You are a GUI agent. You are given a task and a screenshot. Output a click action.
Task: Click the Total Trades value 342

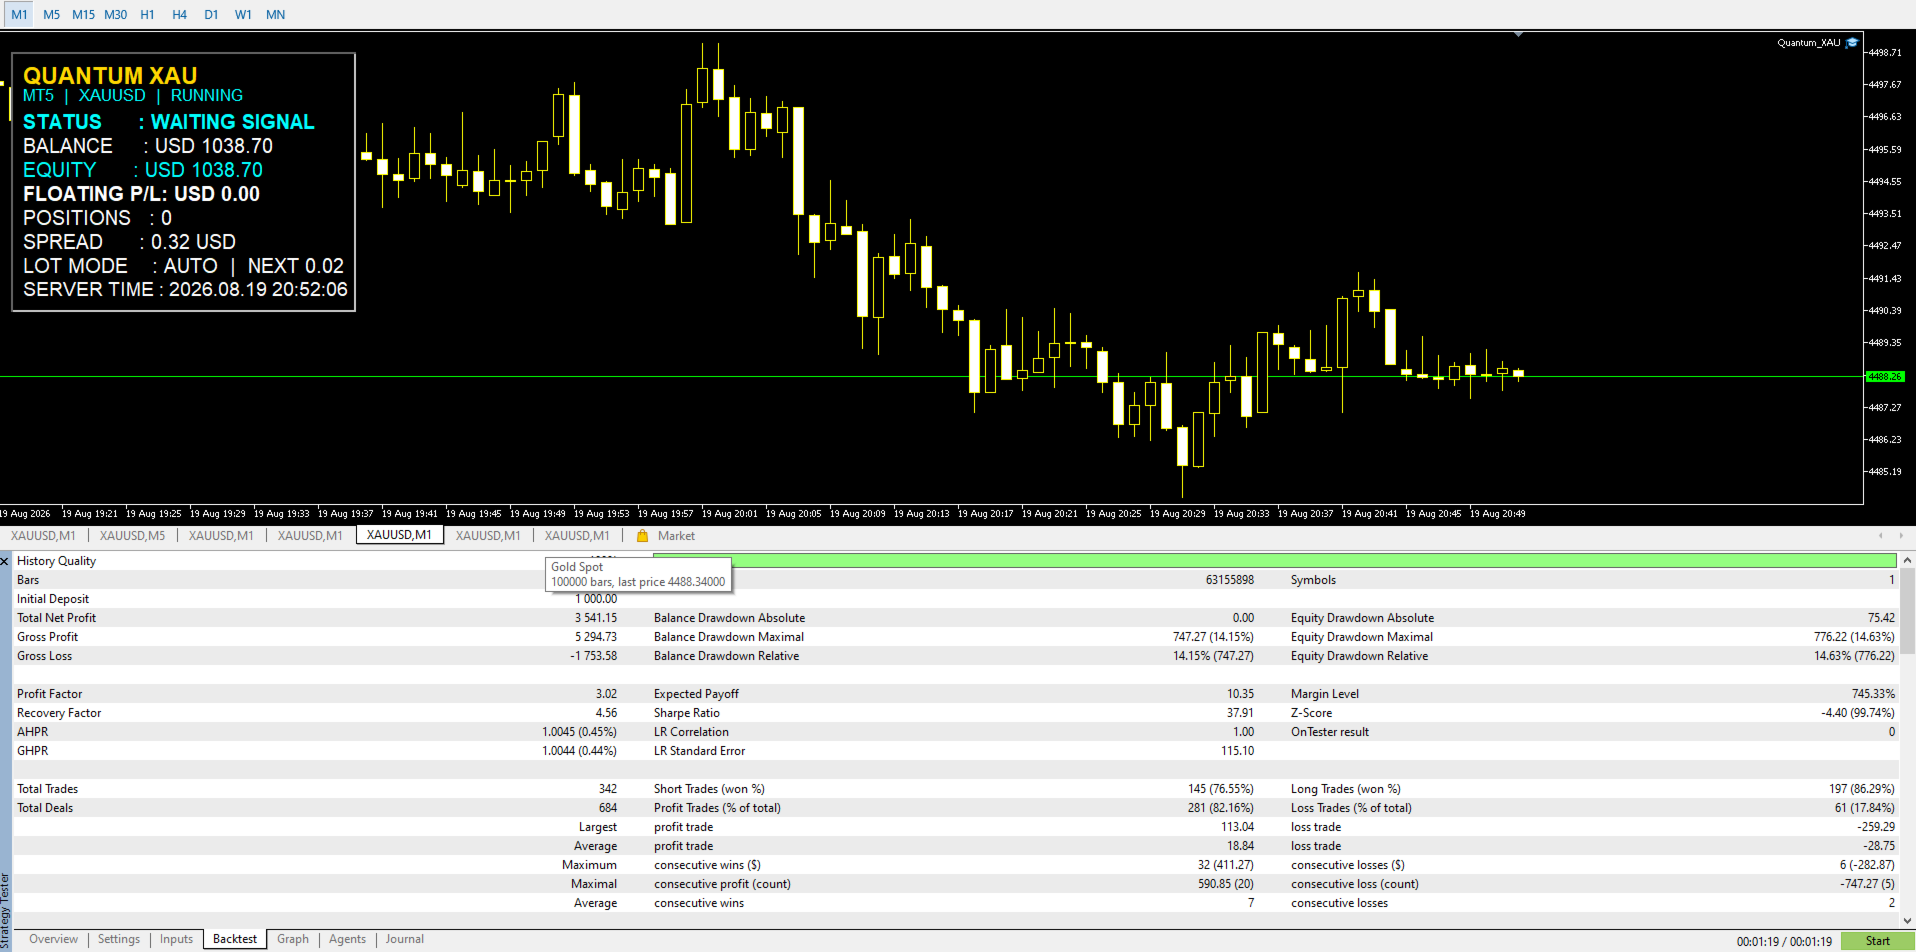click(608, 789)
